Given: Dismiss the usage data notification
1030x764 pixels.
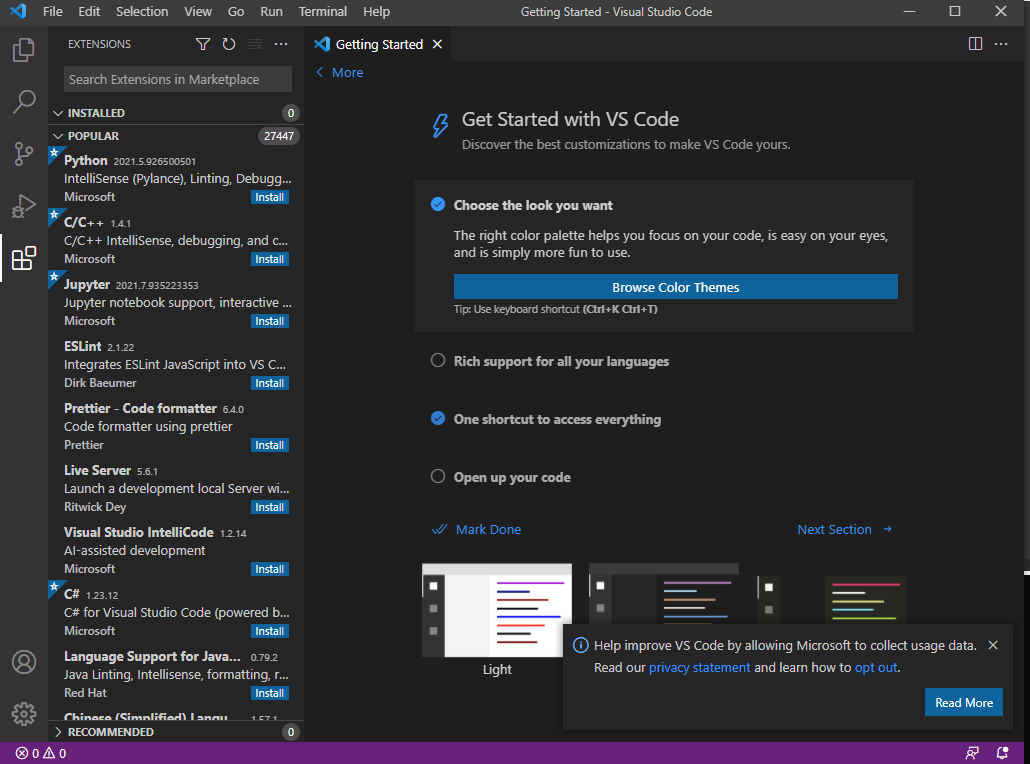Looking at the screenshot, I should [993, 645].
